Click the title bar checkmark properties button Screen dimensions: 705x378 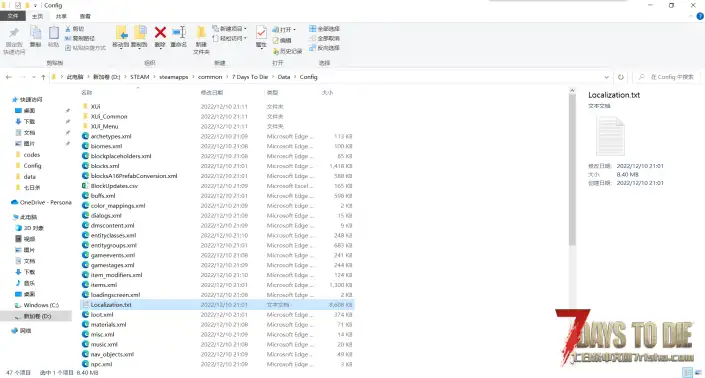pos(18,5)
